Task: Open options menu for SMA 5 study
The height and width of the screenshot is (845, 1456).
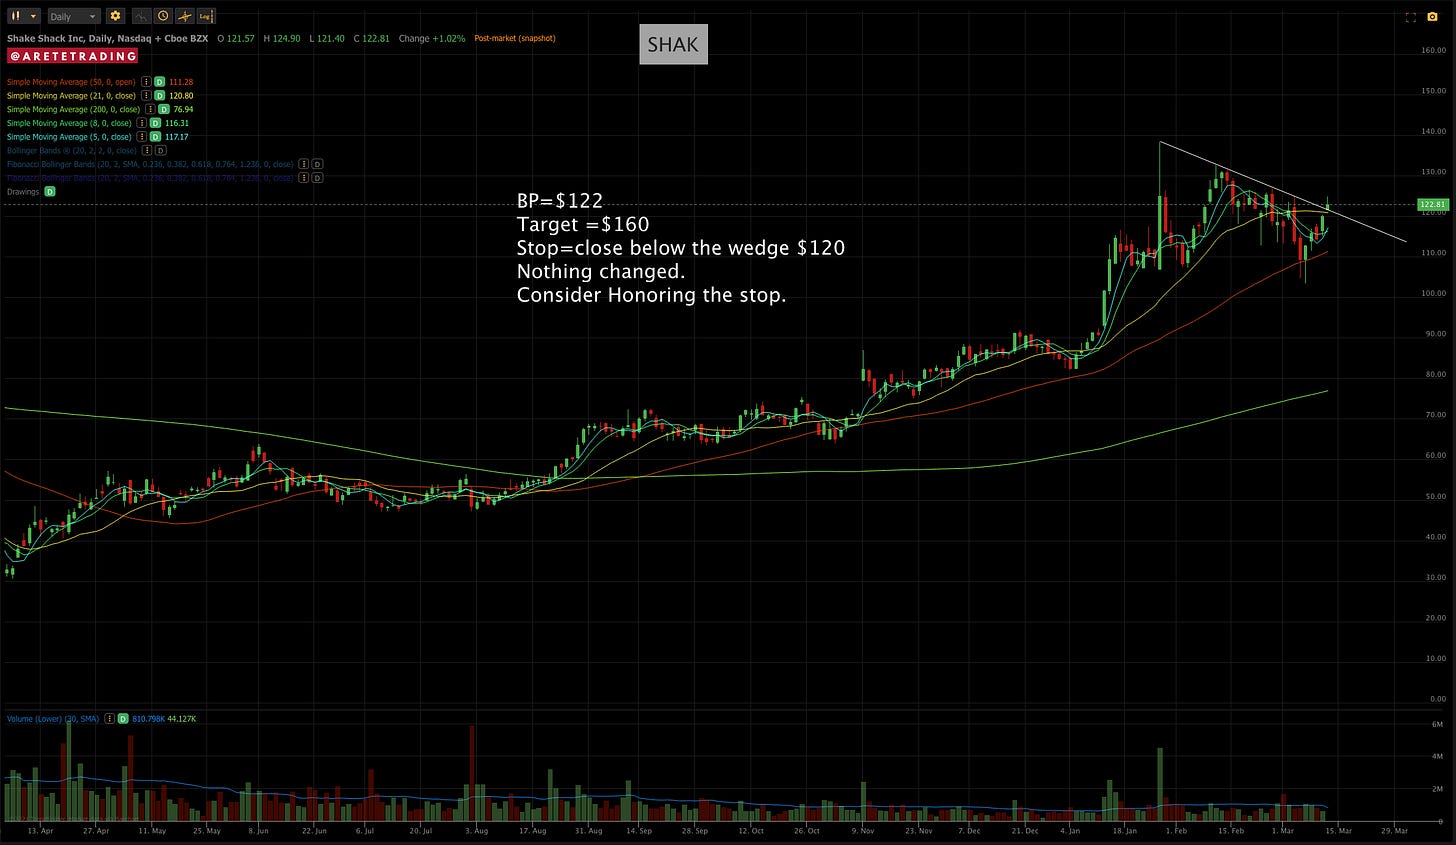Action: [142, 137]
